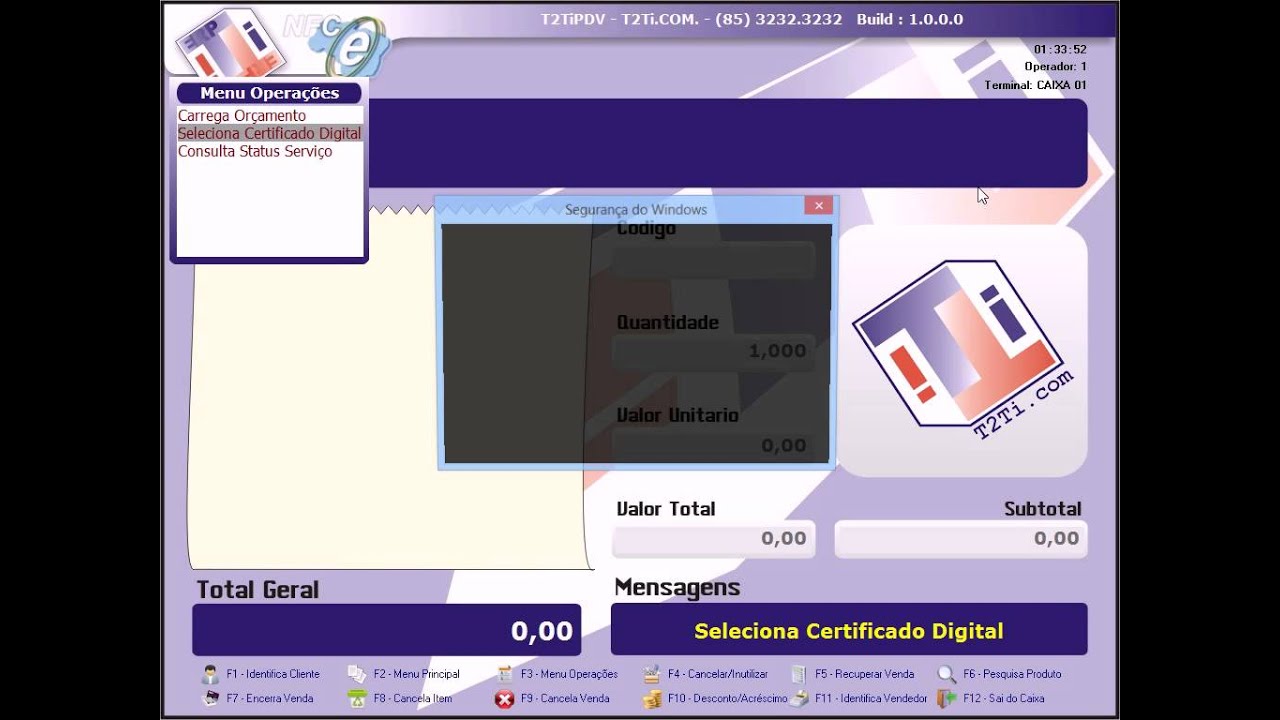The width and height of the screenshot is (1280, 720).
Task: Click the F10 - Desconto/Acréscimo label
Action: 728,698
